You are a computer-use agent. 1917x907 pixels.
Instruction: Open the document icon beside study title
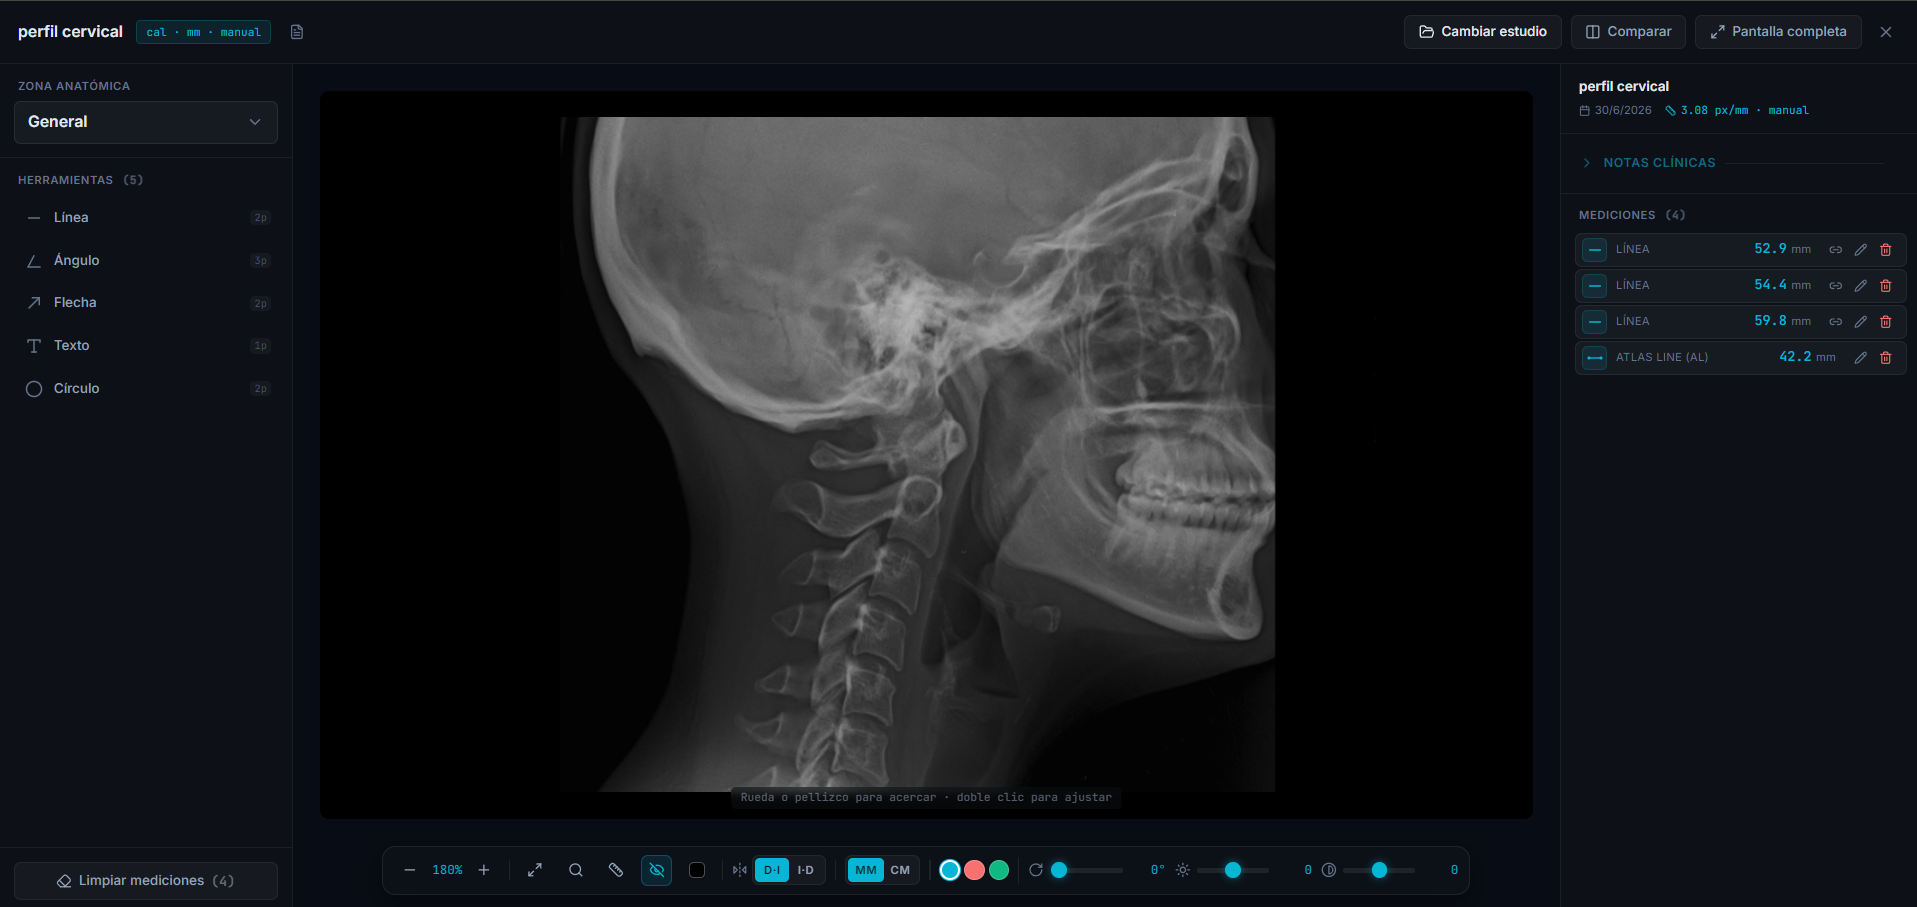pos(297,32)
